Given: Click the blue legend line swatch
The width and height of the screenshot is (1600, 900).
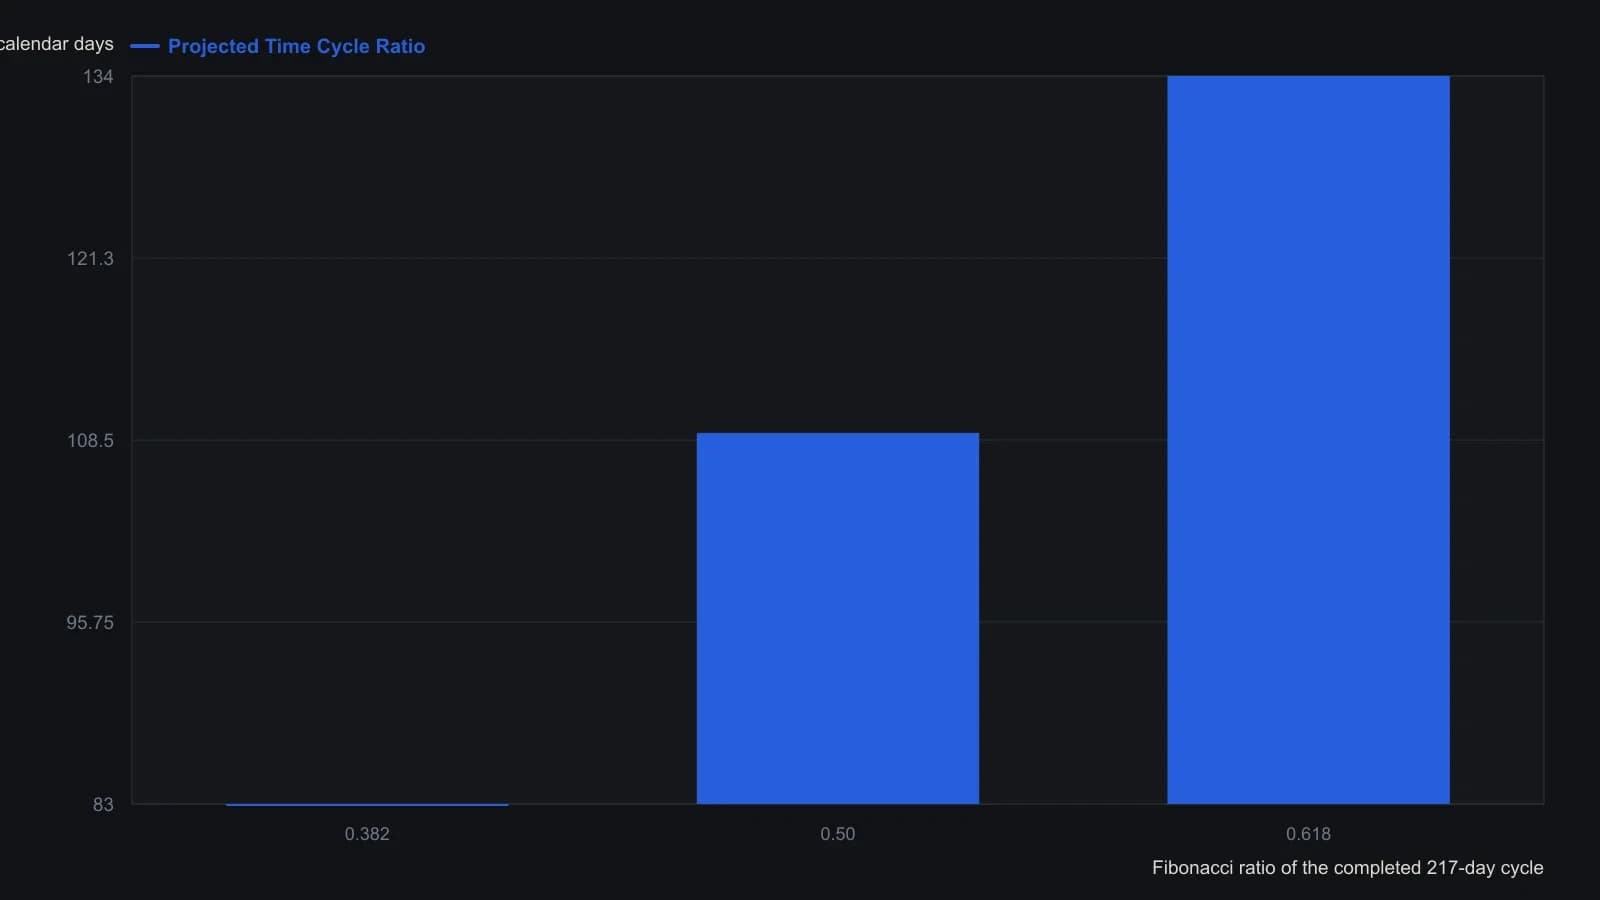Looking at the screenshot, I should point(145,46).
